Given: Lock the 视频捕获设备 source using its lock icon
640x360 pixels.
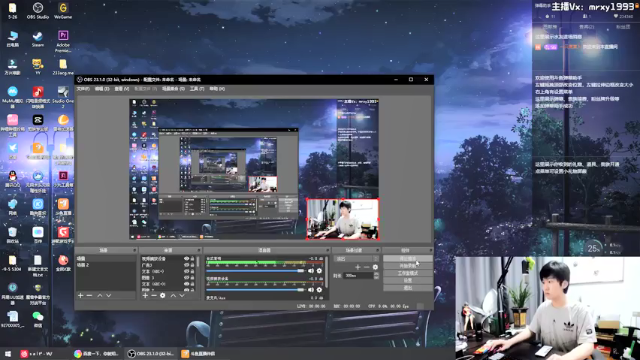Looking at the screenshot, I should click(x=192, y=259).
